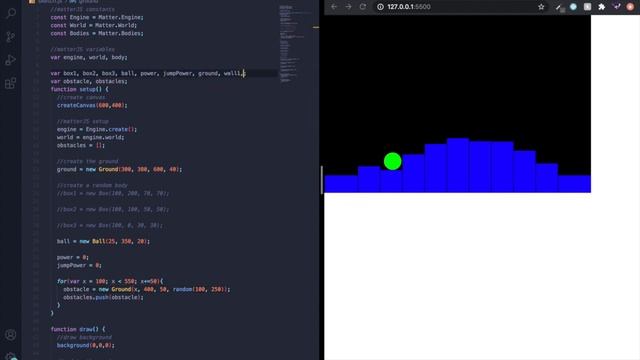Click the 'power = 0;' line

point(73,257)
